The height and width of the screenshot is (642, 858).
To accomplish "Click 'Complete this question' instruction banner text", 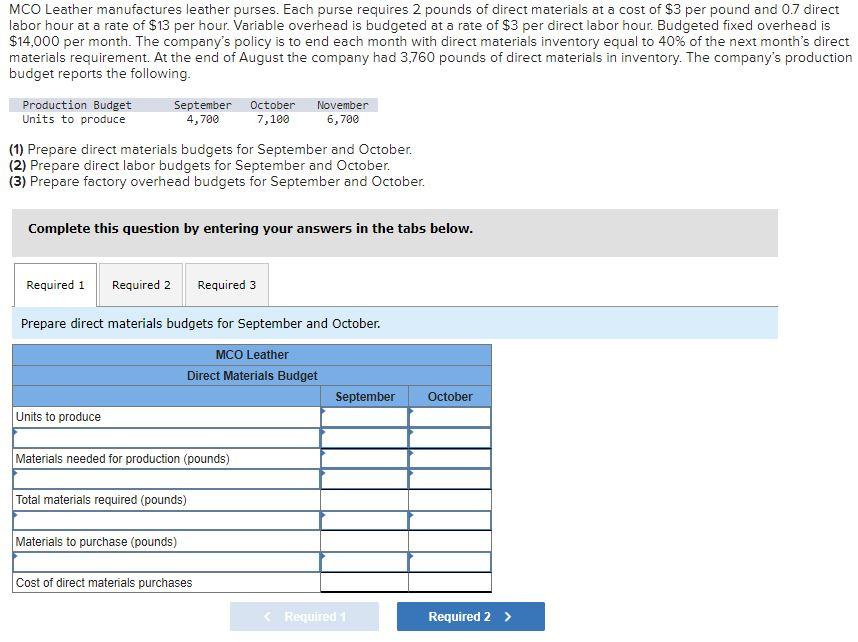I will pyautogui.click(x=250, y=228).
